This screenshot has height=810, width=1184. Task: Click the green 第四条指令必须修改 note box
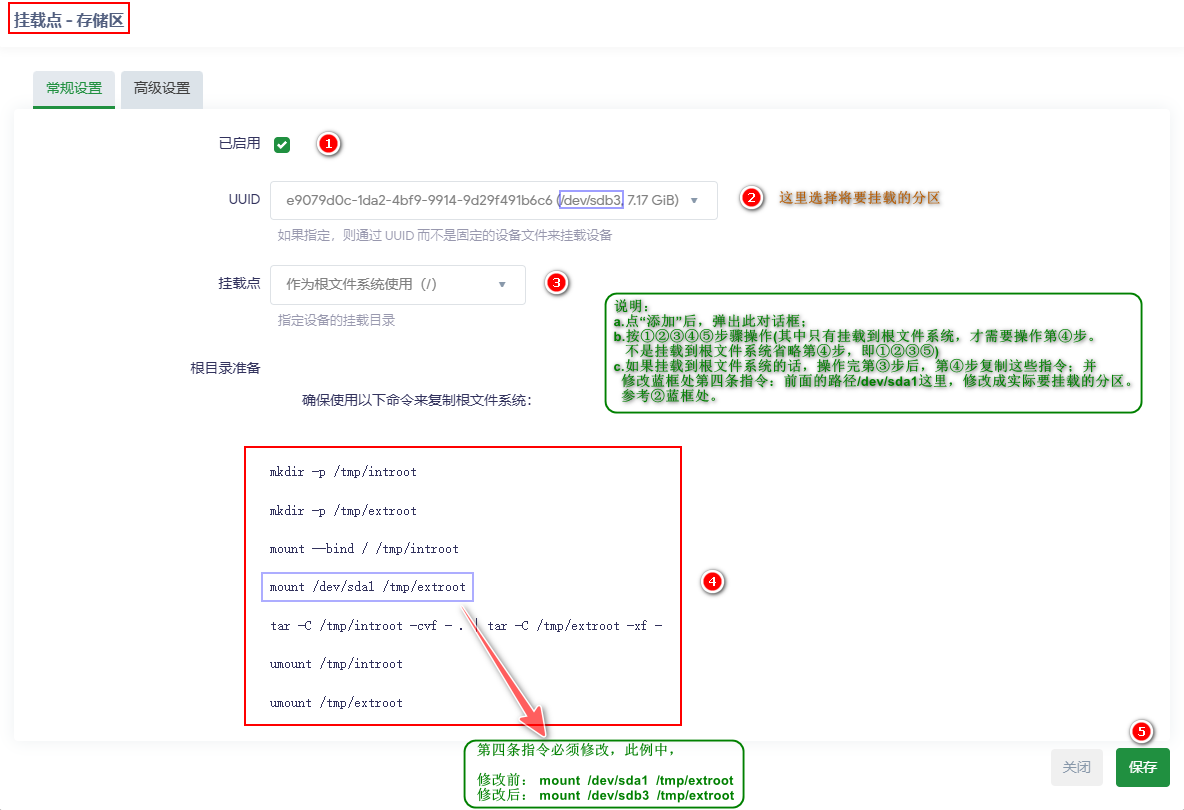605,773
